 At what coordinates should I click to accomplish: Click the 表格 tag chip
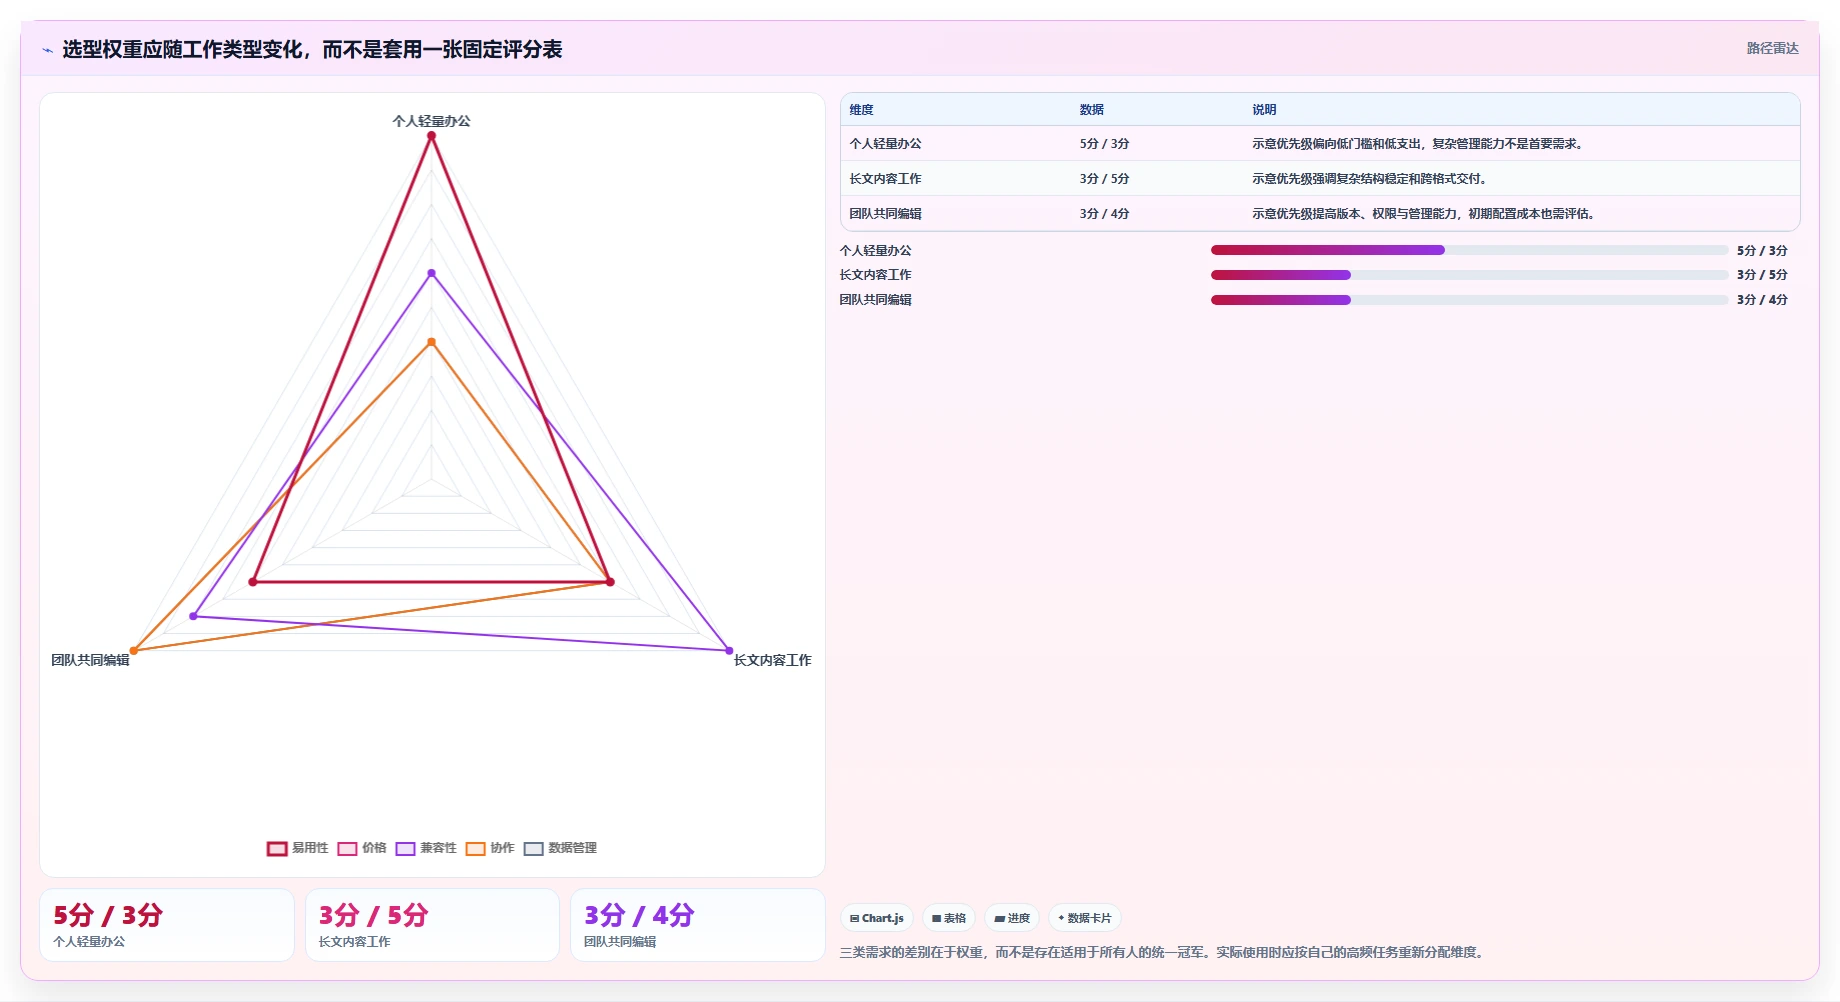949,918
